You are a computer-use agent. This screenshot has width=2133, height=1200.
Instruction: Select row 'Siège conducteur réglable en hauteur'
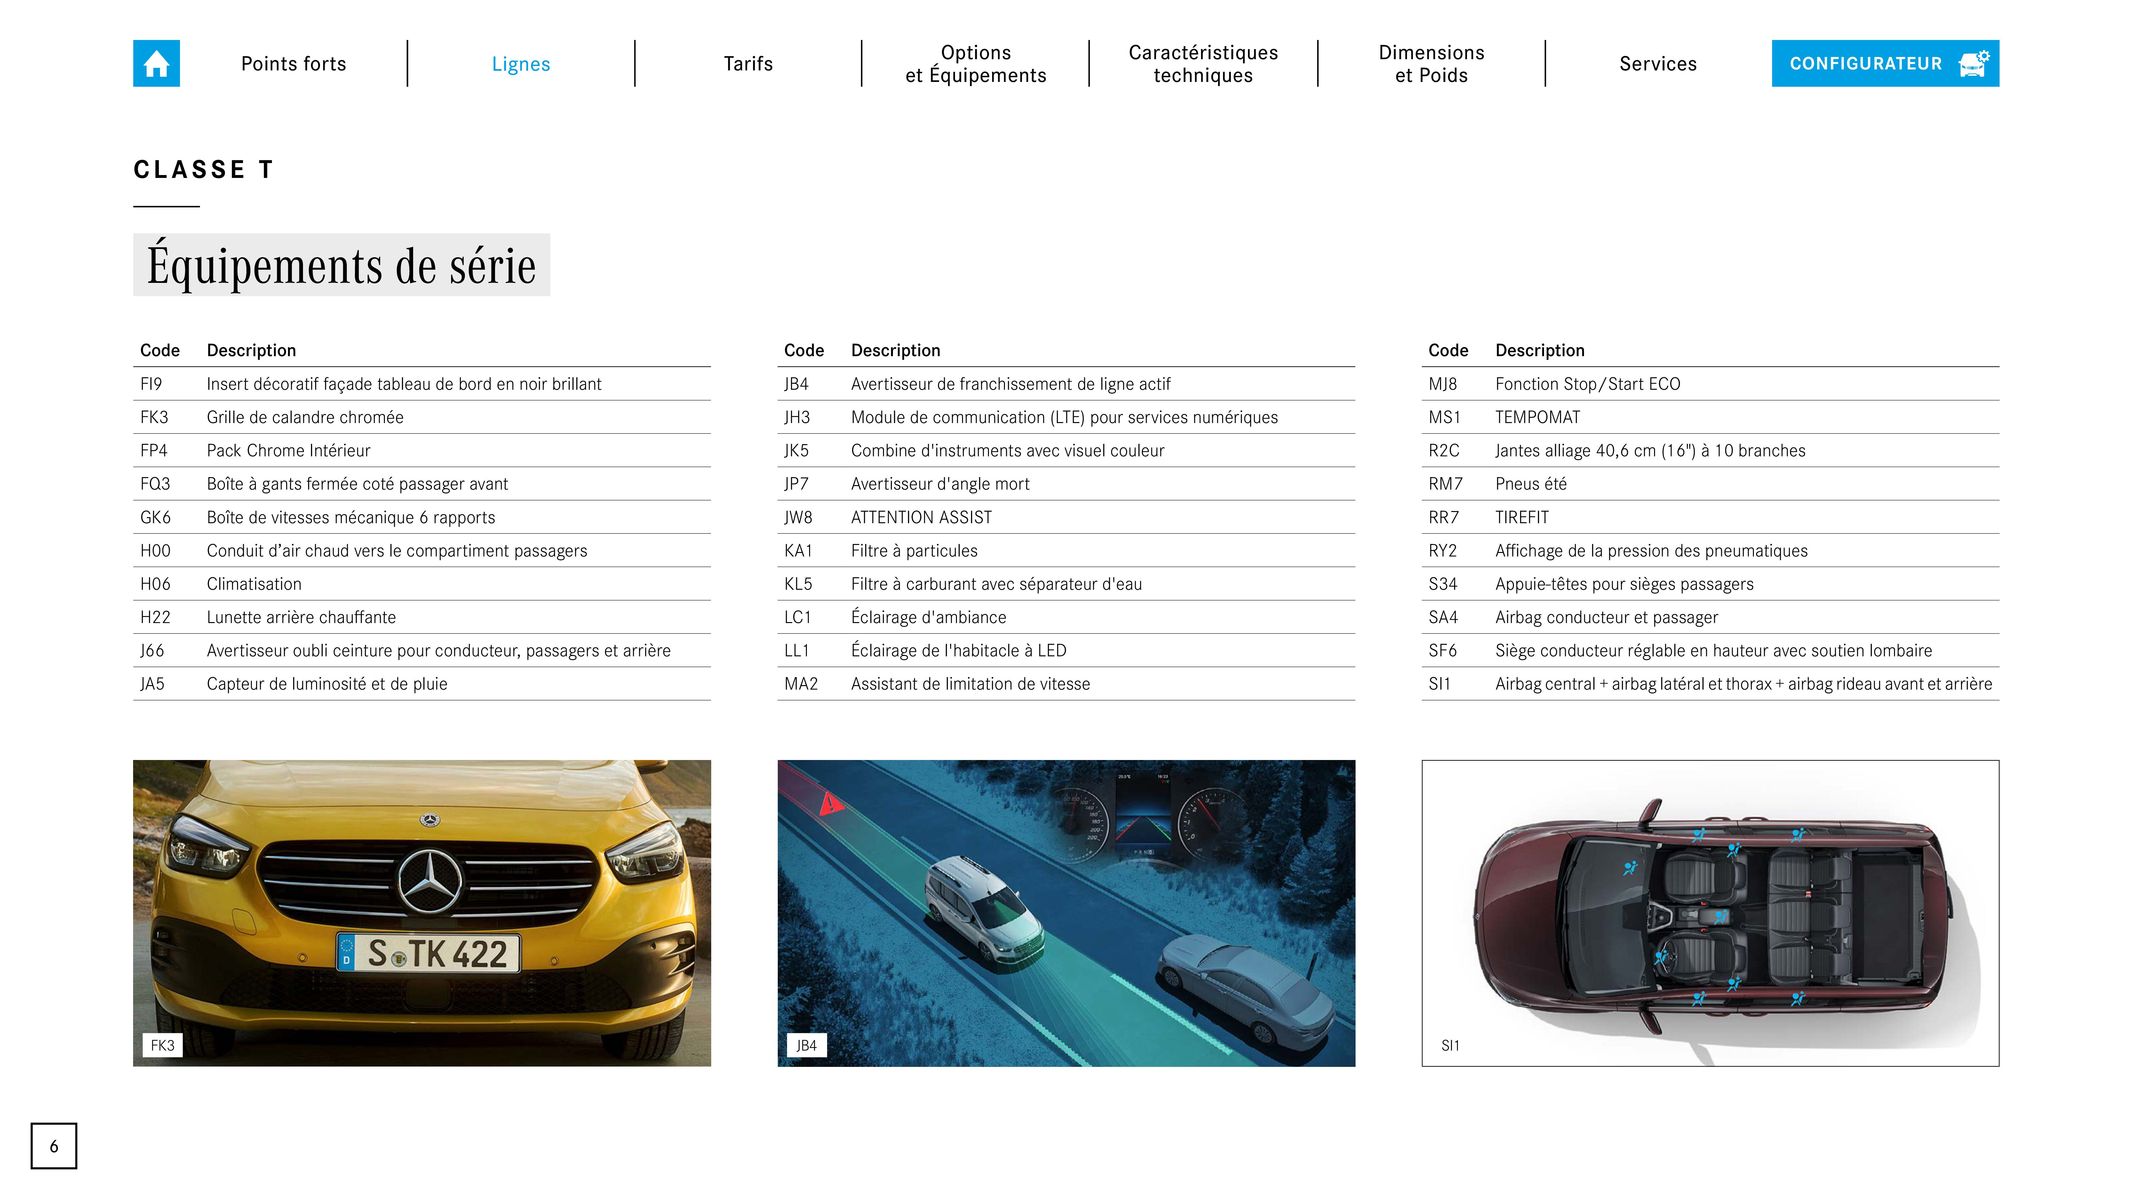tap(1710, 650)
